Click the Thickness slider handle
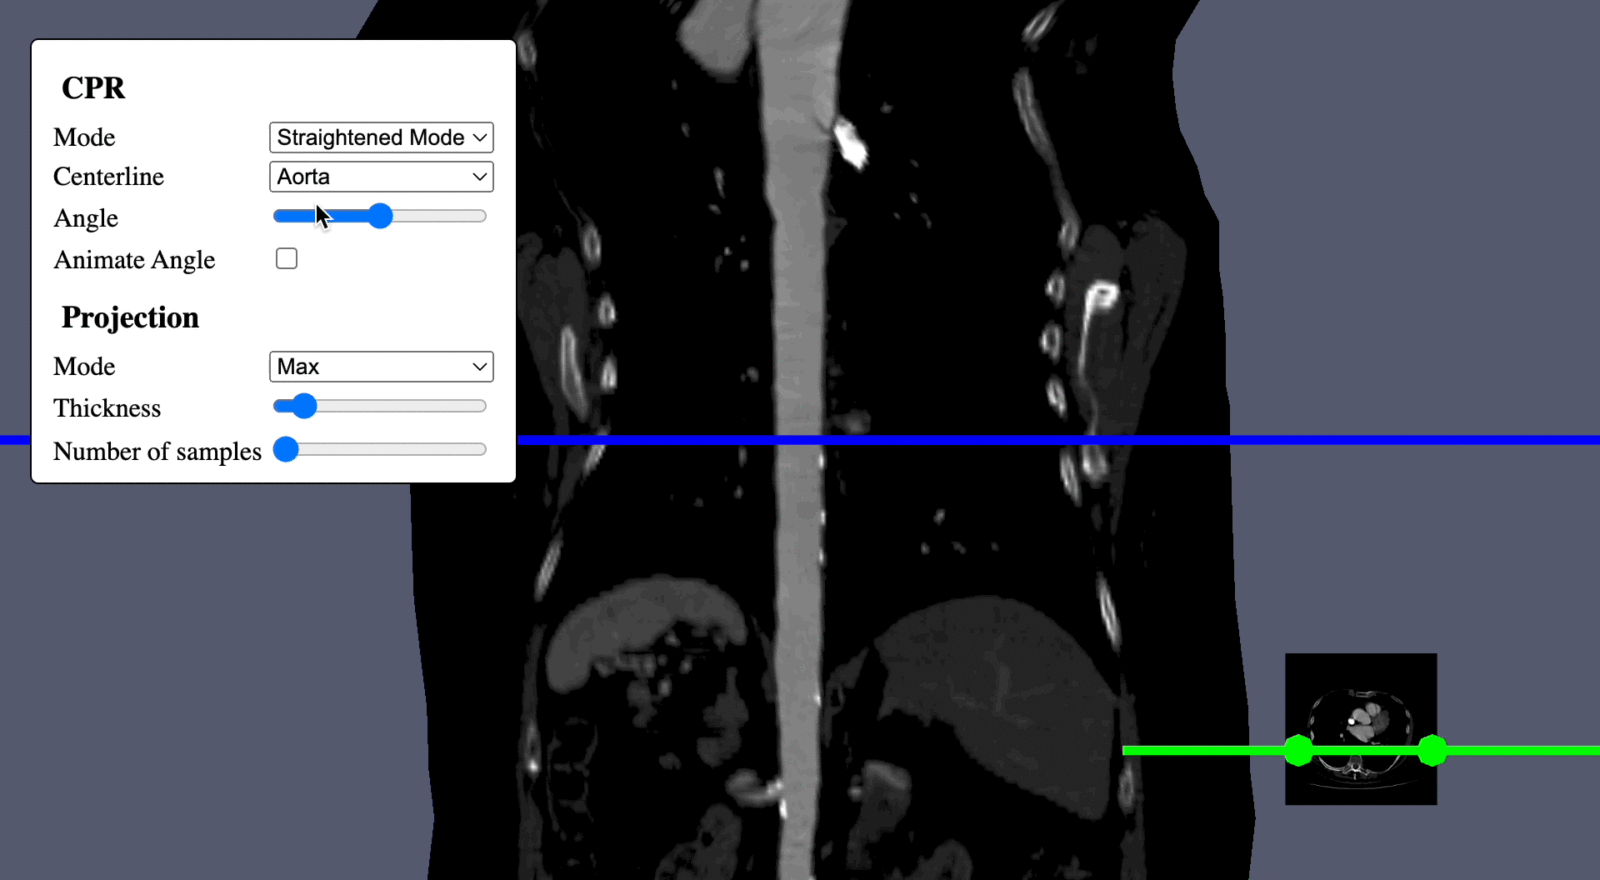The width and height of the screenshot is (1600, 880). pyautogui.click(x=304, y=406)
